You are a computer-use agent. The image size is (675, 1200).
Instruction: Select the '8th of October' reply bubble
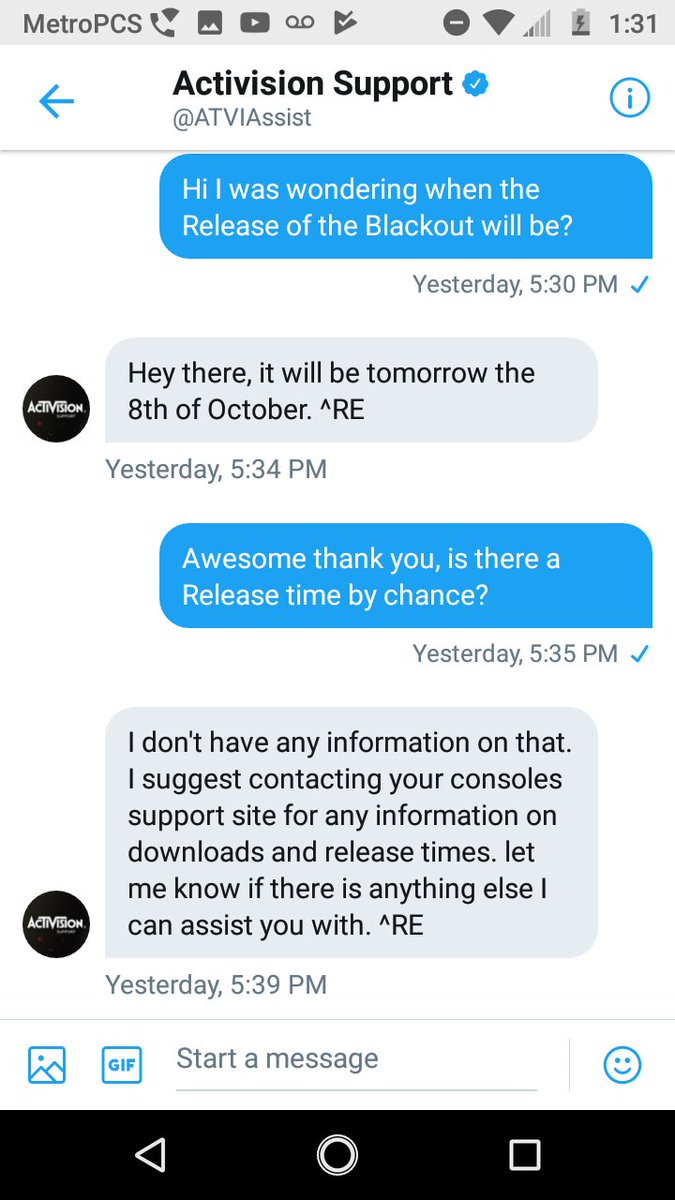coord(351,390)
